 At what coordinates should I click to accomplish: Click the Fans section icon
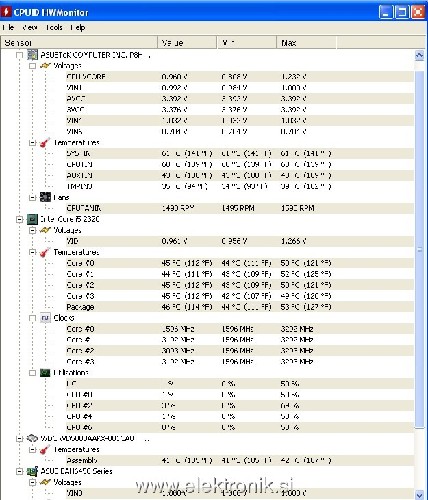45,197
